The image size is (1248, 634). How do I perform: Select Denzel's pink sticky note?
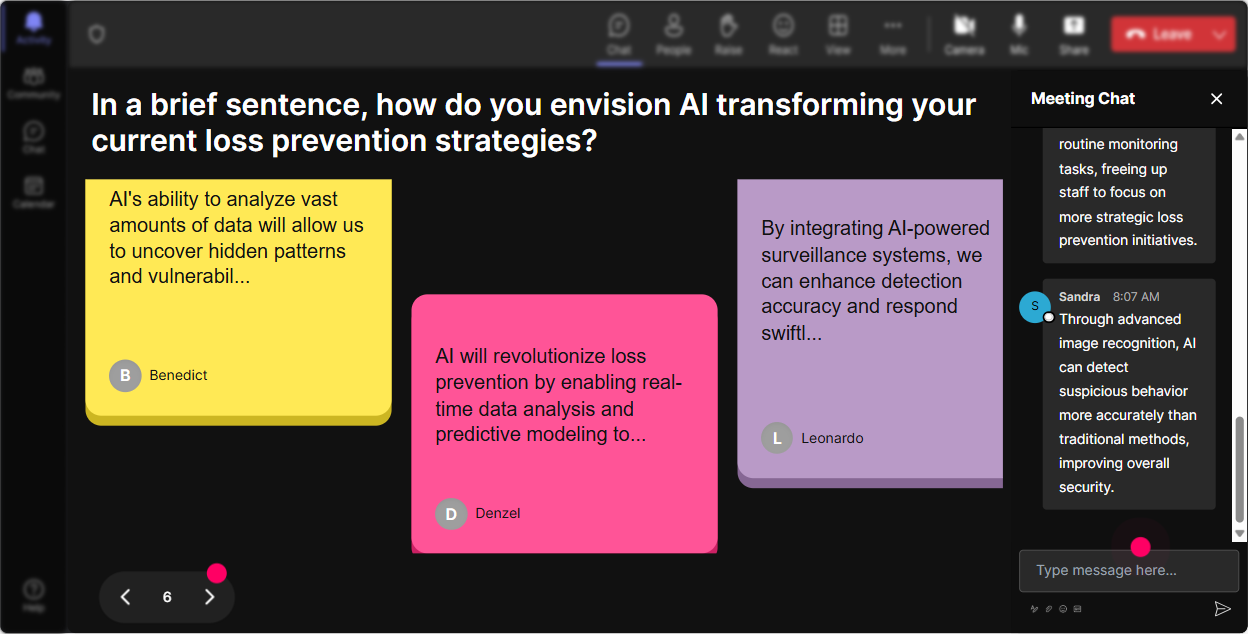coord(564,423)
